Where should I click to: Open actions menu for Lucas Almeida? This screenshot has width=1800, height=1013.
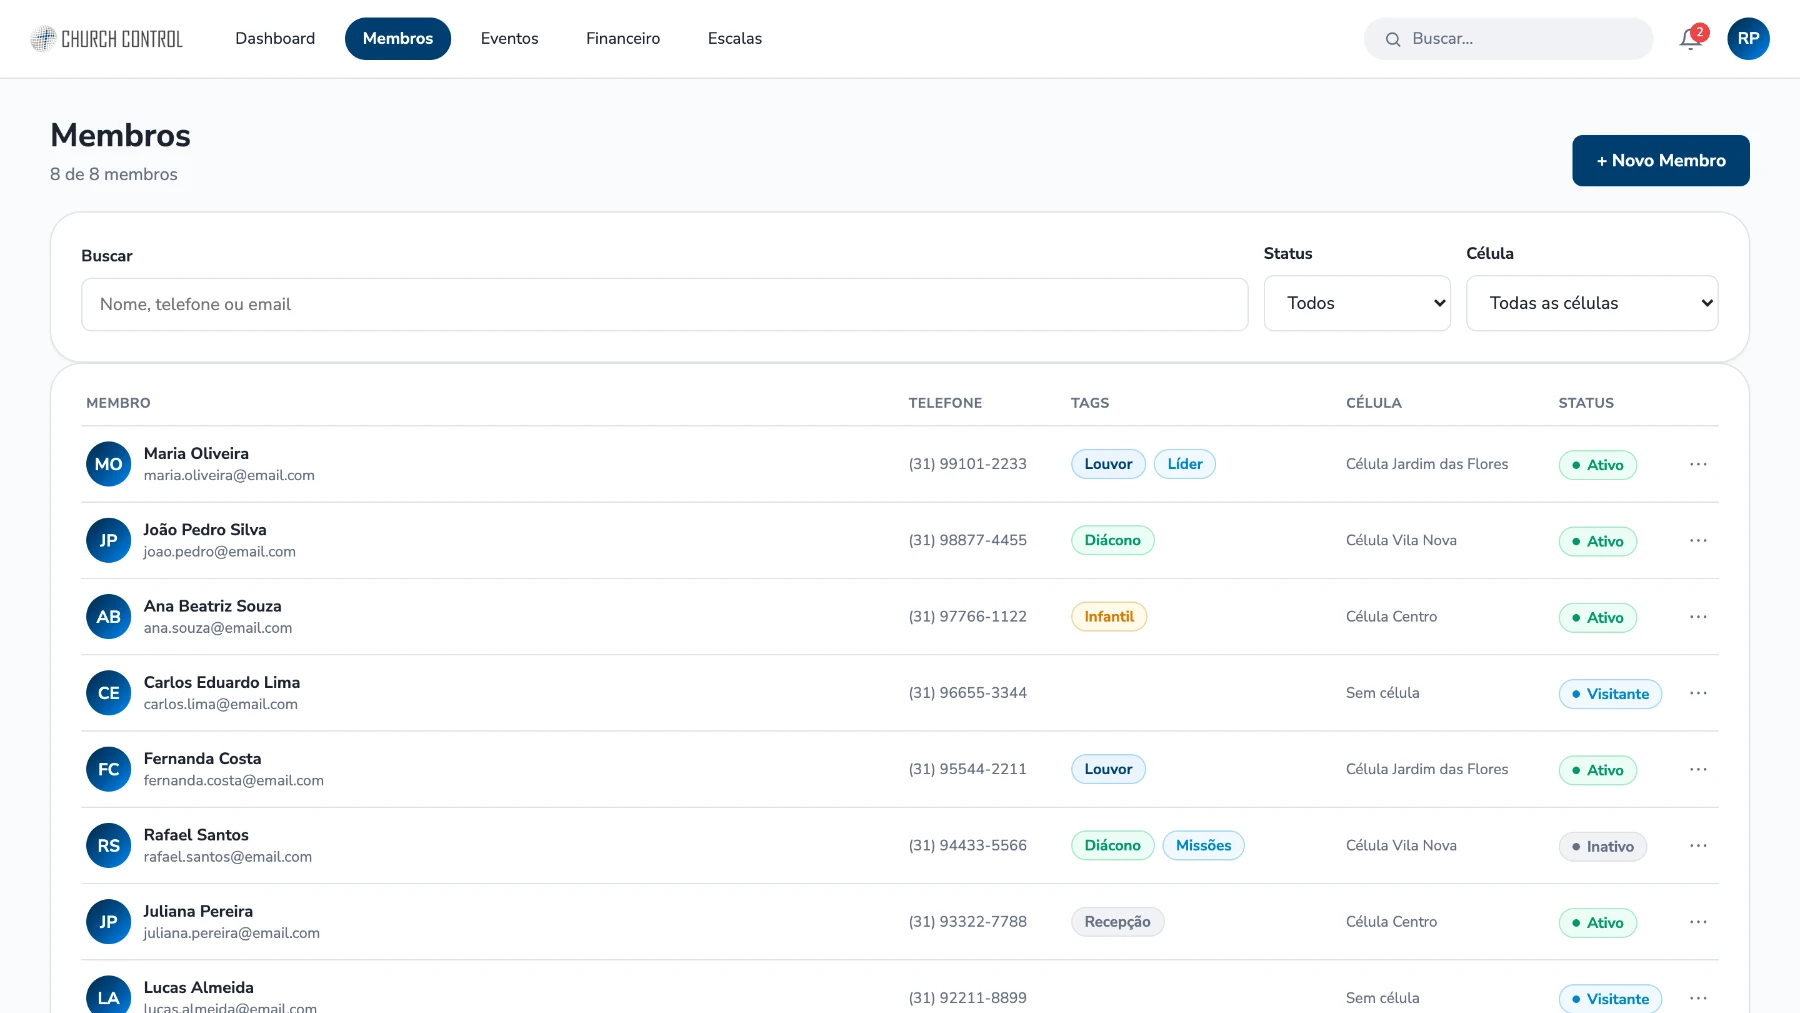[x=1698, y=998]
